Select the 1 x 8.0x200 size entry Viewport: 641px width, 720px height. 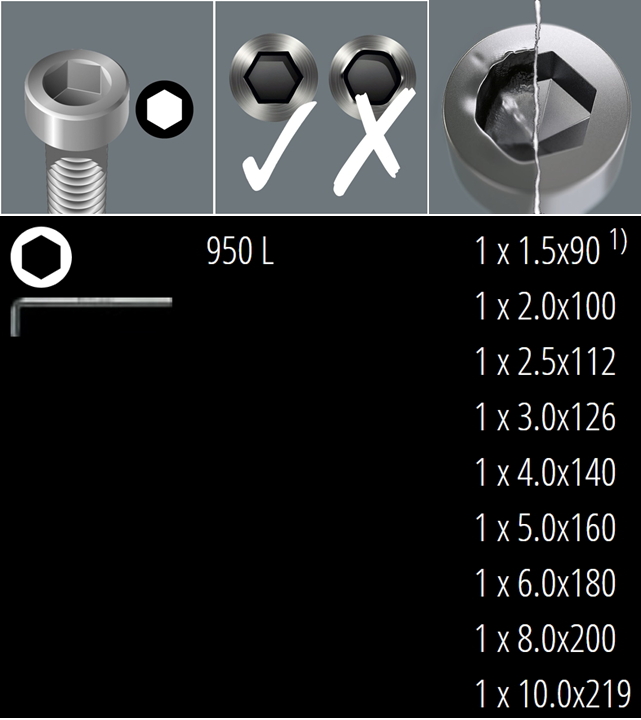pyautogui.click(x=545, y=638)
